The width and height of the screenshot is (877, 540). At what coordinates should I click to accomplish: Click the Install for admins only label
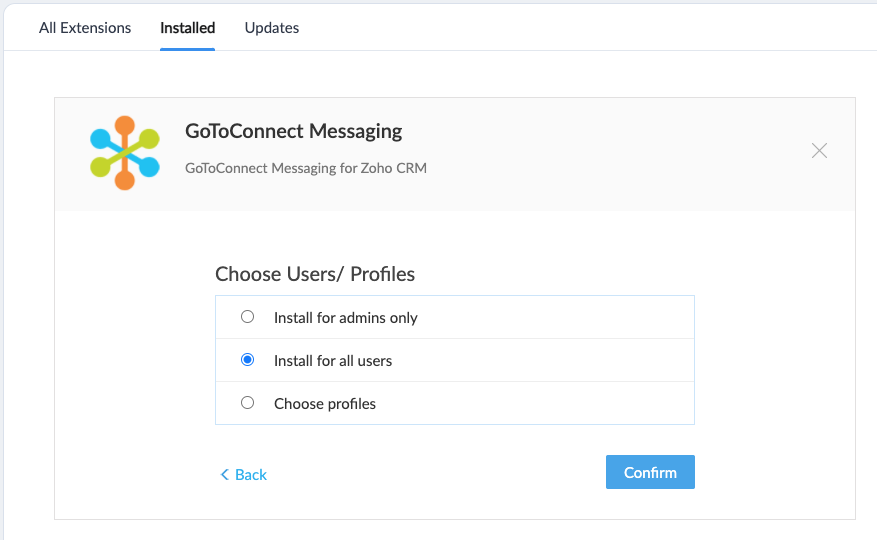click(x=346, y=318)
